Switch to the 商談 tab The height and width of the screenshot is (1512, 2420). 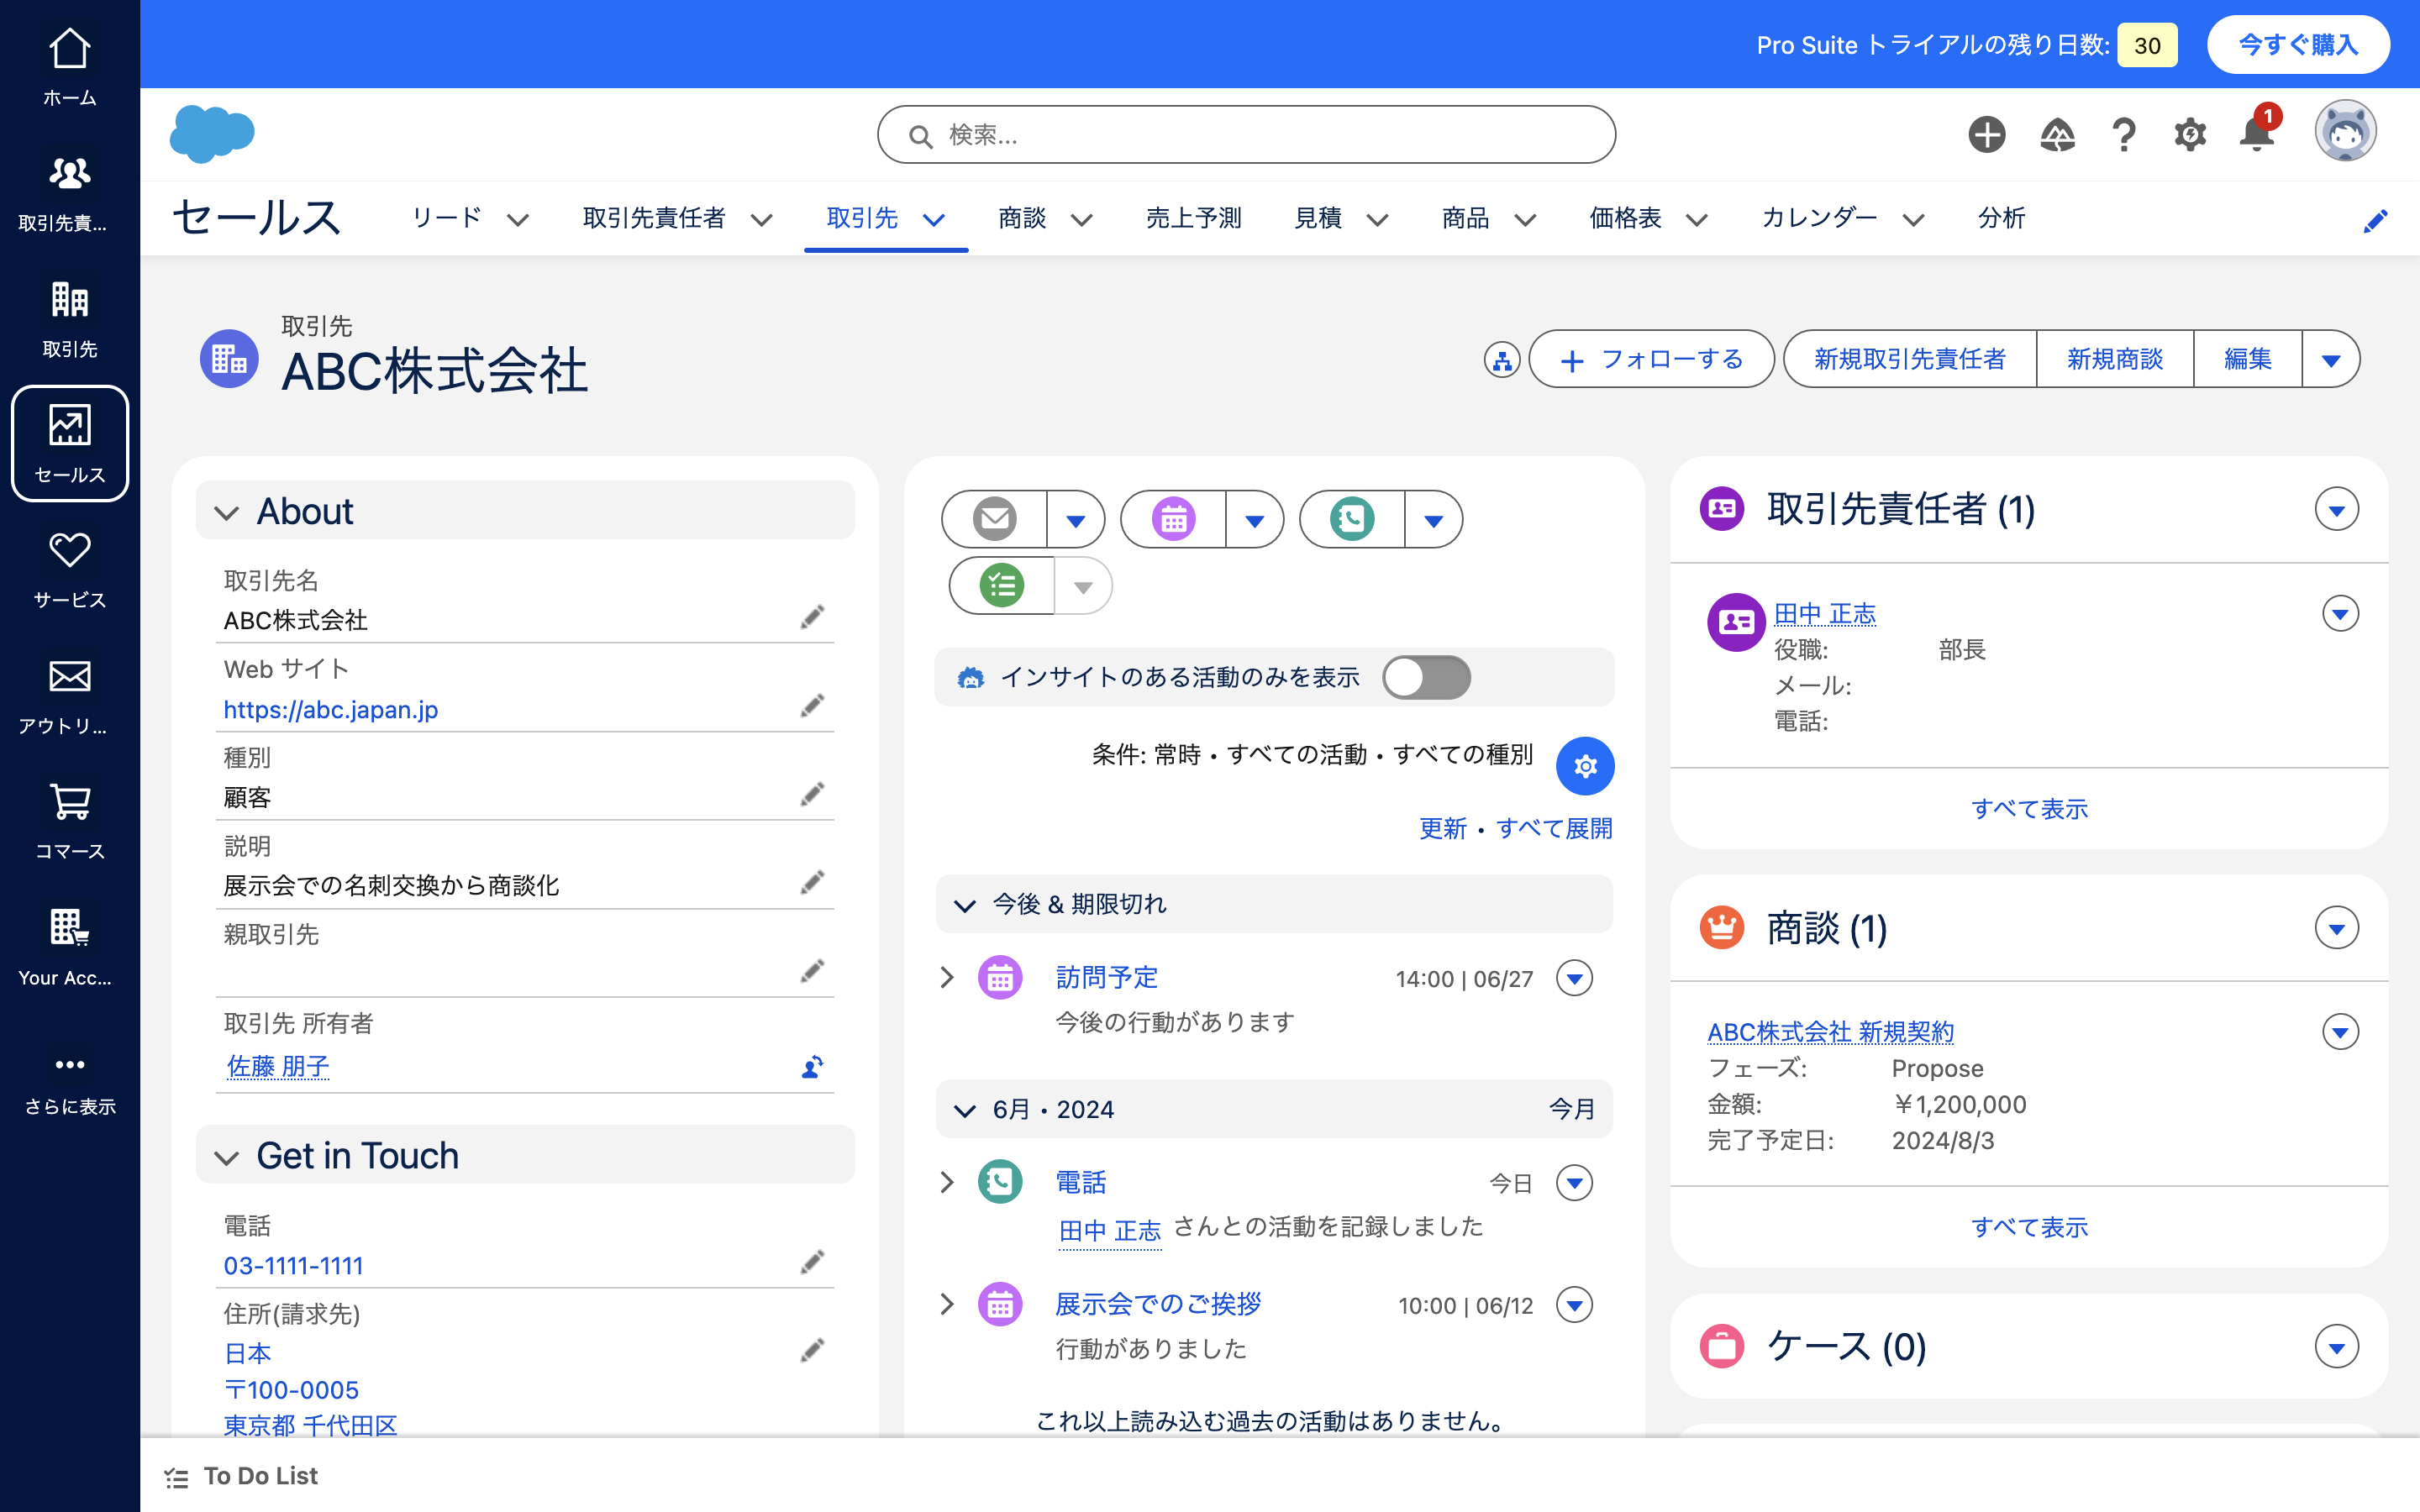coord(1020,218)
